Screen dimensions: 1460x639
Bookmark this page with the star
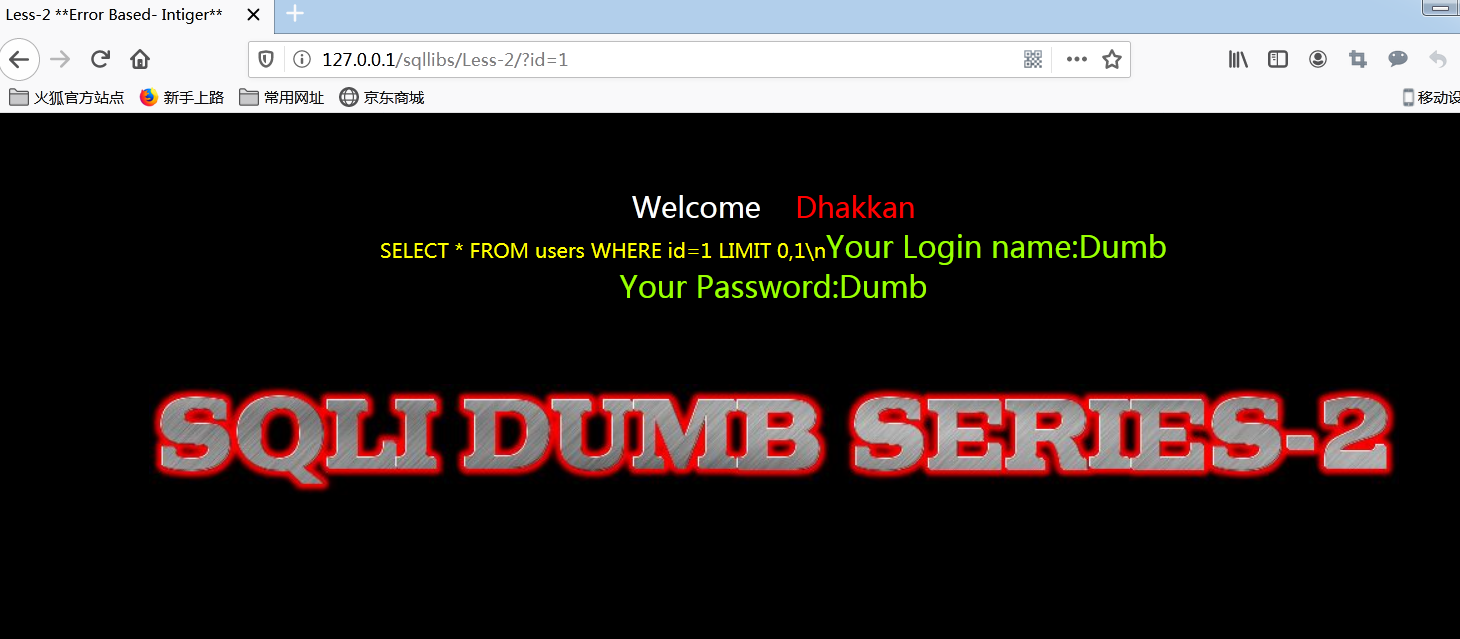pos(1111,60)
